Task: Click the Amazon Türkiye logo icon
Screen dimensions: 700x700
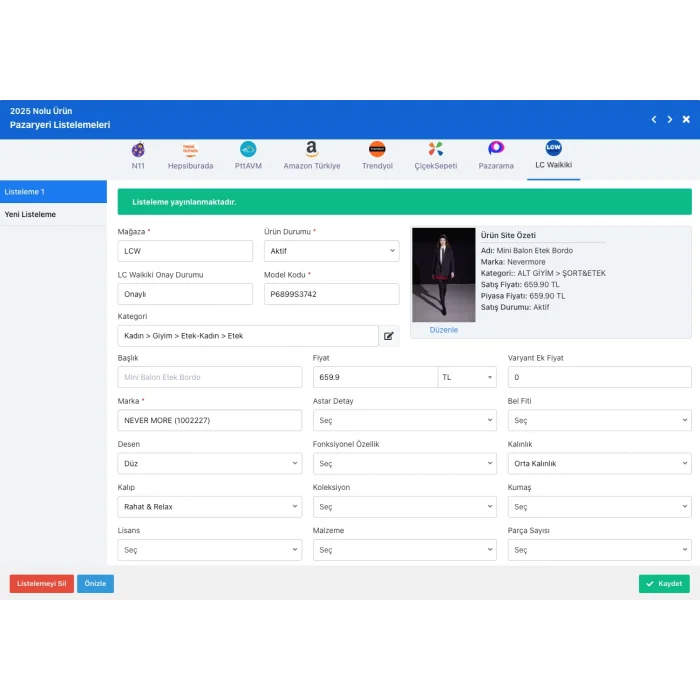Action: 312,149
